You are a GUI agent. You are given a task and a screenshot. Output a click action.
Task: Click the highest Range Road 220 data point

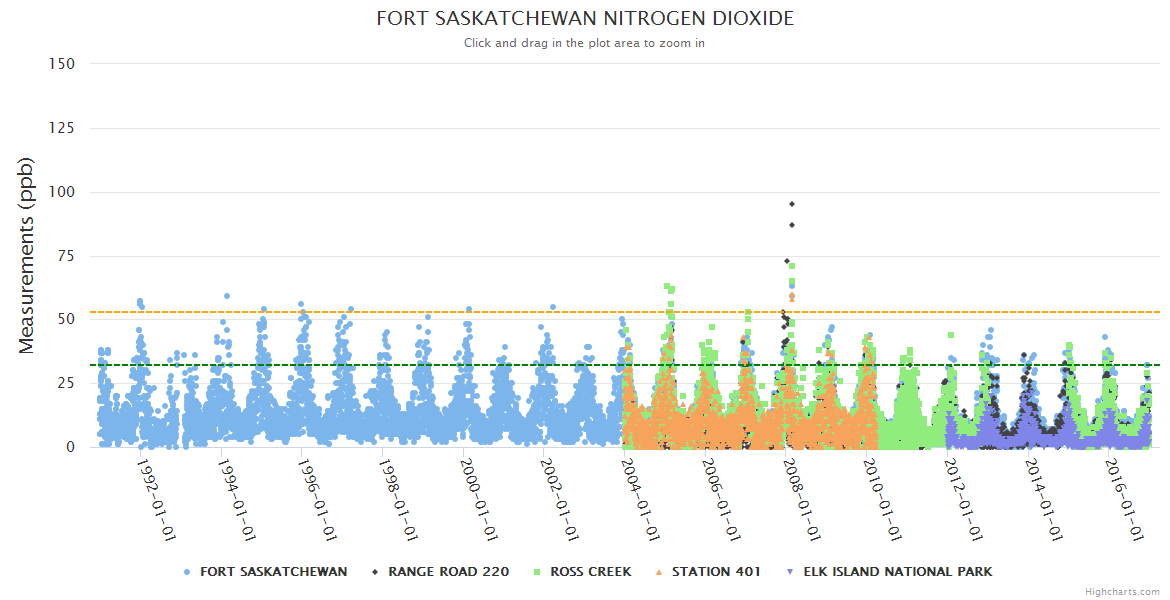[792, 204]
